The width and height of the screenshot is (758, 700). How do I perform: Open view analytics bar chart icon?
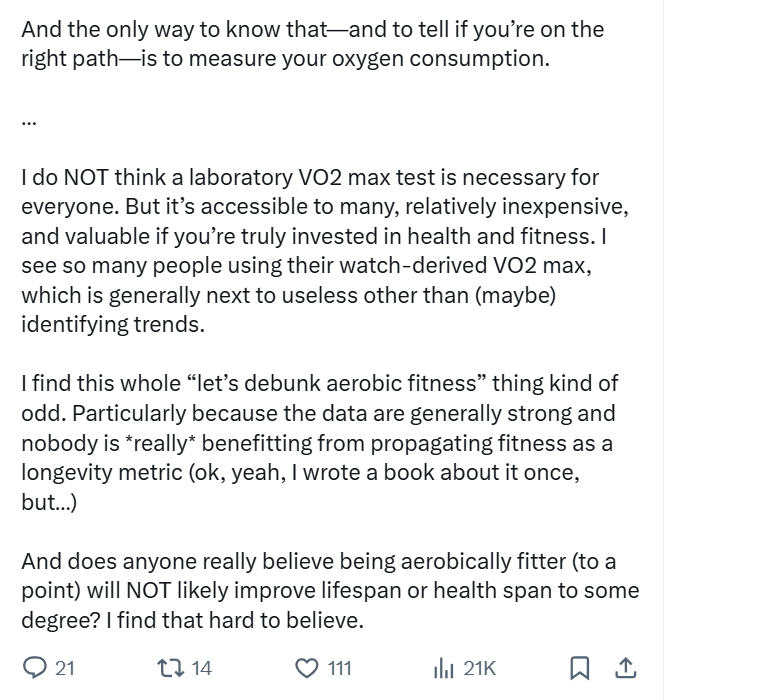[443, 667]
